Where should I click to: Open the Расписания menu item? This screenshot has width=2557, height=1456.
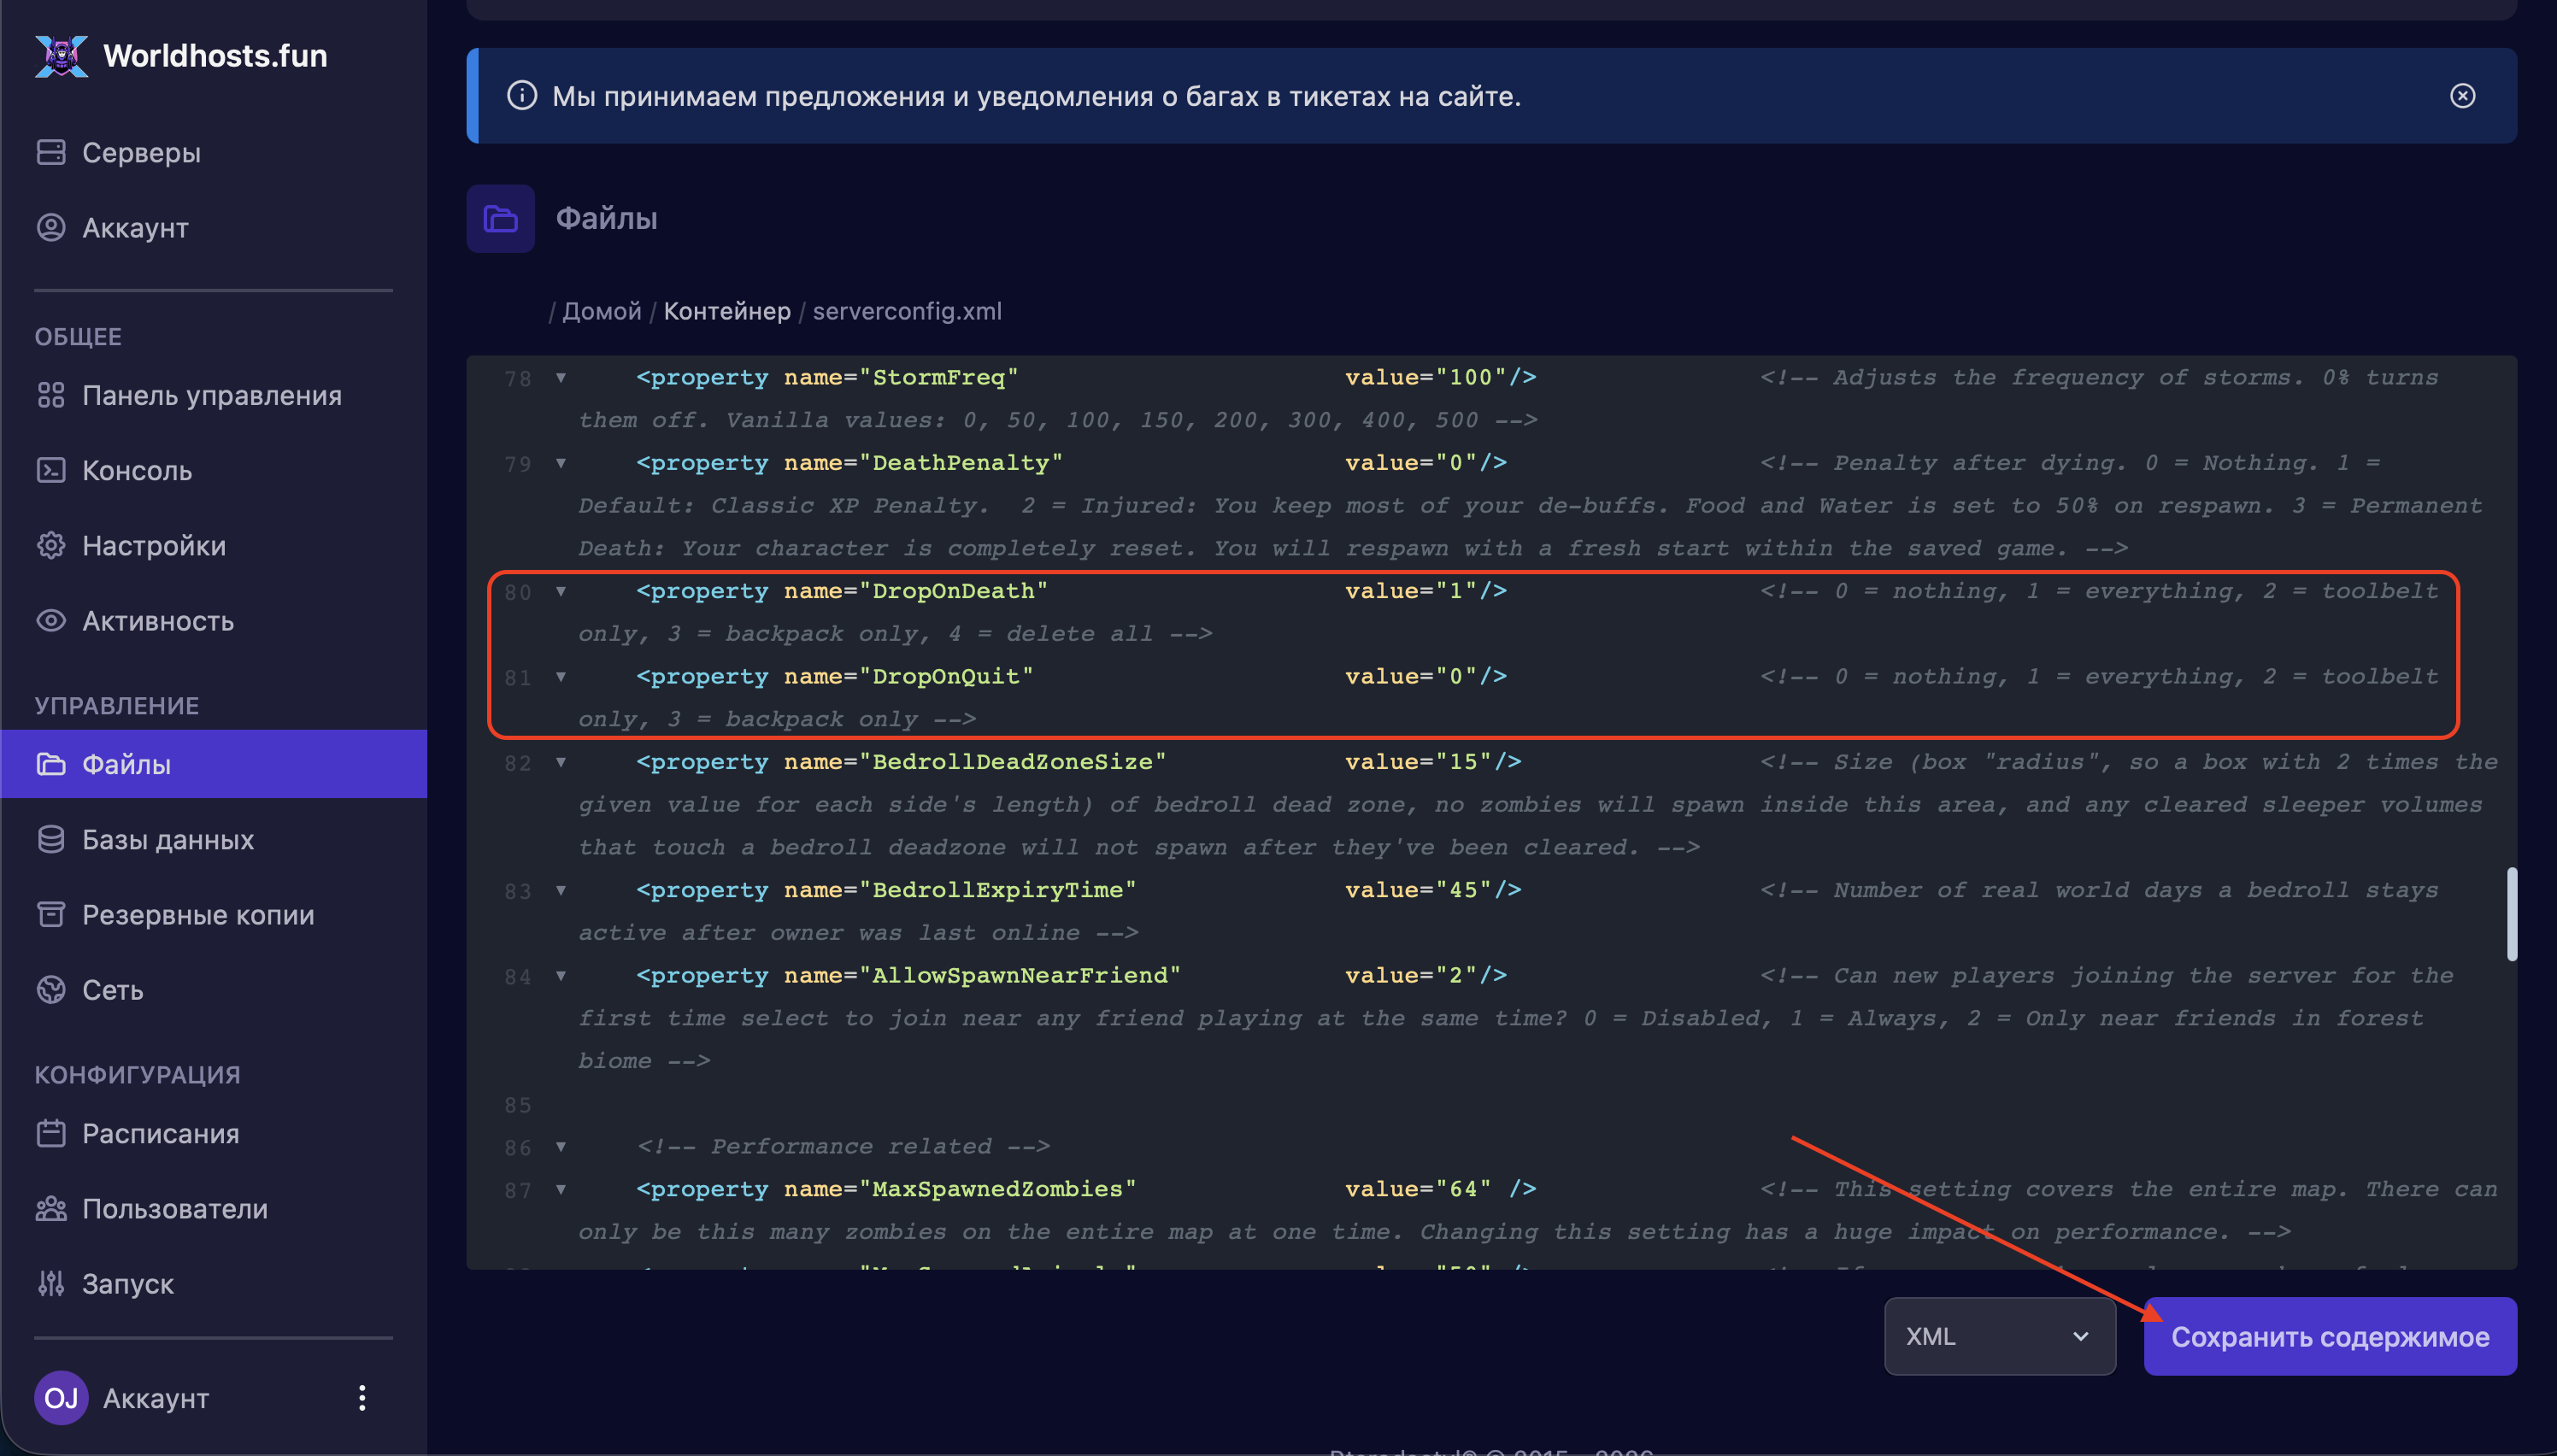[x=160, y=1133]
